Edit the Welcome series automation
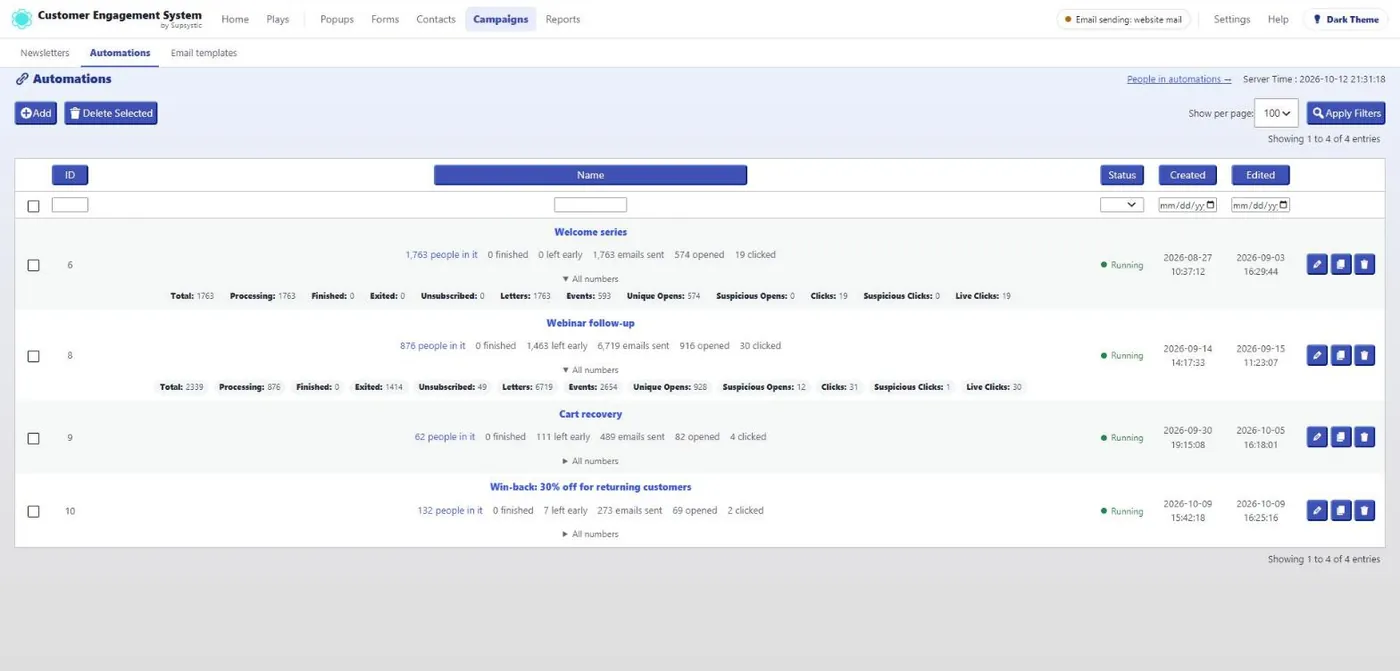The width and height of the screenshot is (1400, 671). coord(1317,265)
